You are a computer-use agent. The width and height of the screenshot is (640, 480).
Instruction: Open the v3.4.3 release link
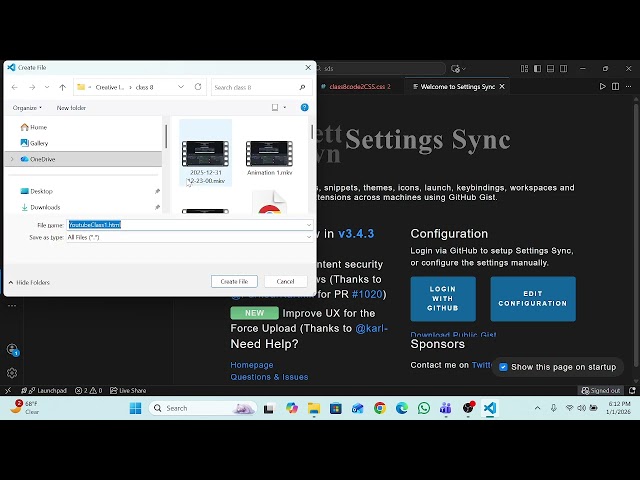point(356,233)
